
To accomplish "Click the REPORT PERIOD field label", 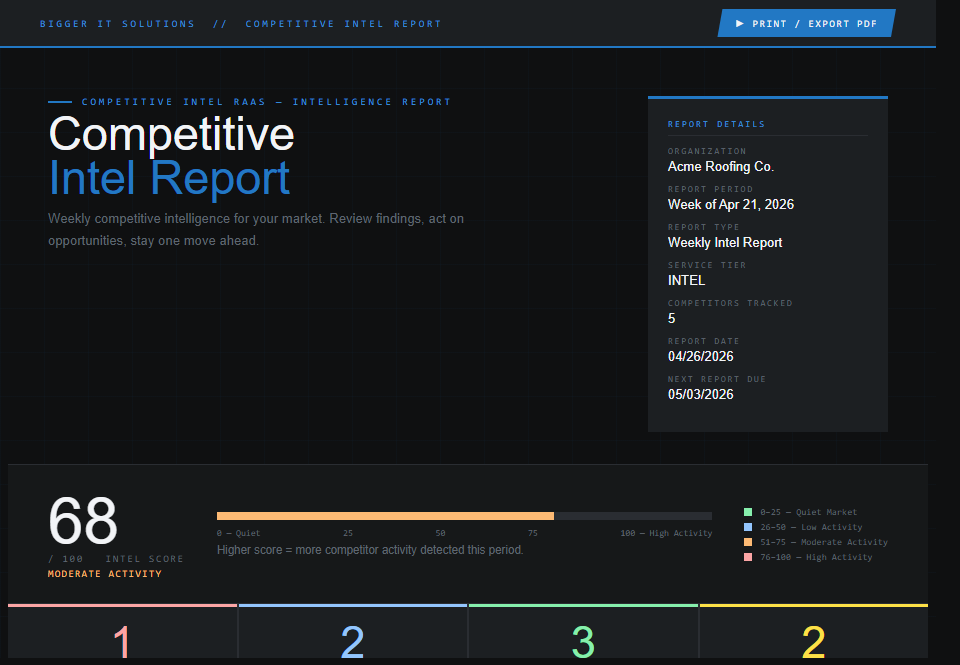I will pyautogui.click(x=710, y=189).
